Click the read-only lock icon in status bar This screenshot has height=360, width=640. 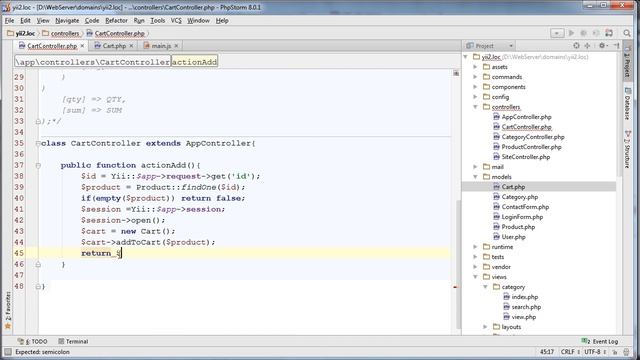(x=614, y=352)
